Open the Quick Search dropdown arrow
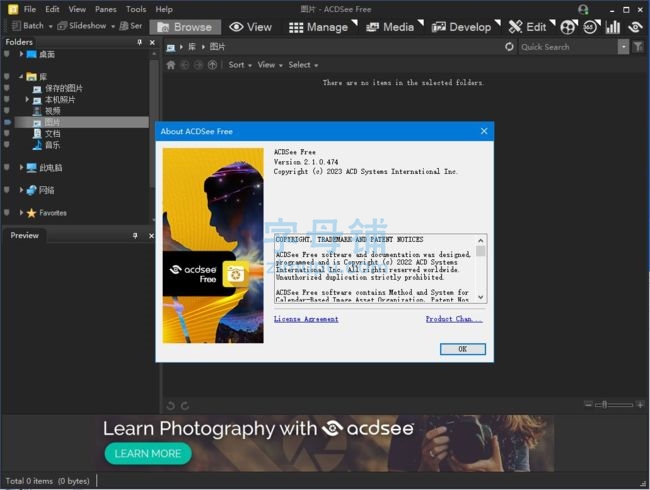The image size is (650, 490). click(x=623, y=47)
